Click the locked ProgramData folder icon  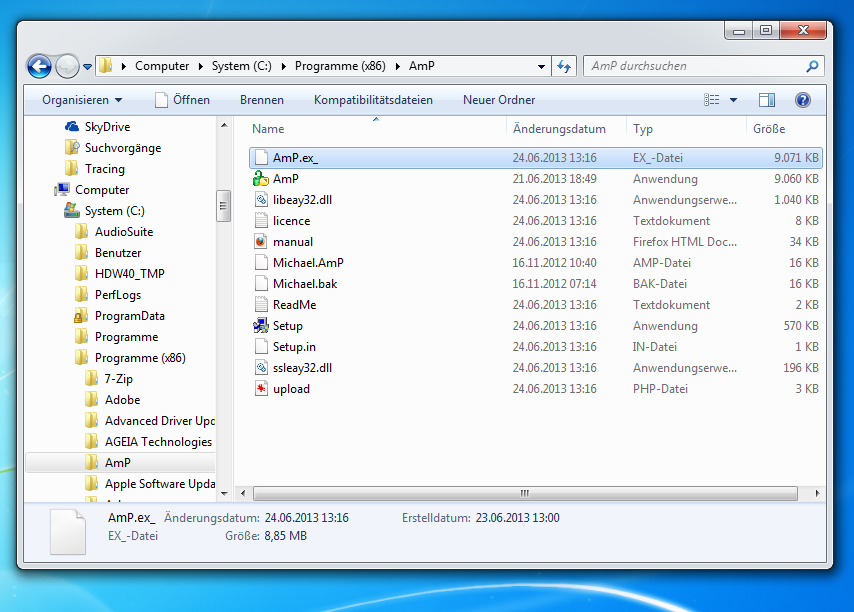click(x=82, y=316)
